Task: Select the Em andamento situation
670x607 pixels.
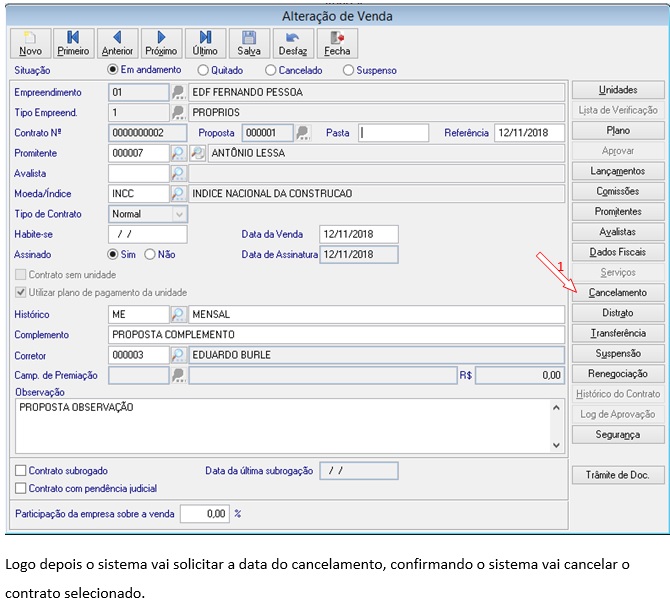Action: 145,70
